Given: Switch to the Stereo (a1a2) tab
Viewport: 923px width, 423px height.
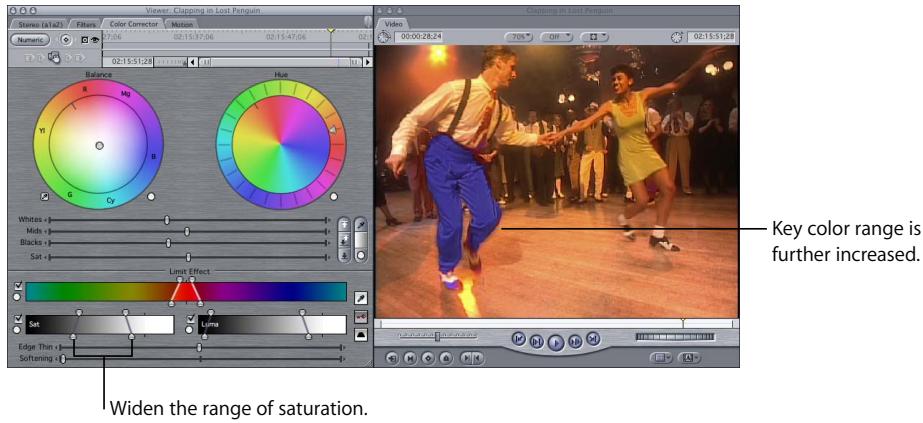Looking at the screenshot, I should 39,24.
